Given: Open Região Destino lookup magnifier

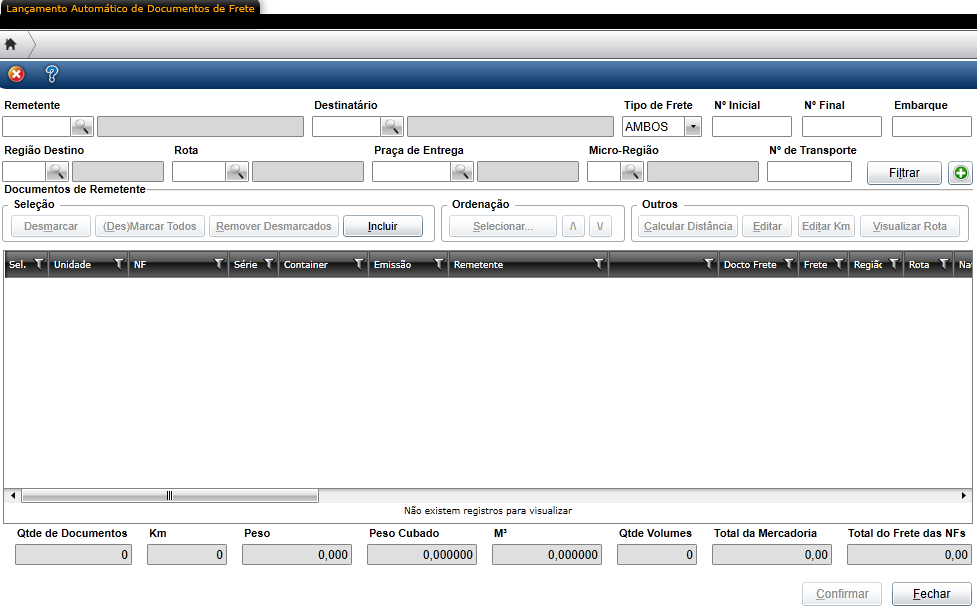Looking at the screenshot, I should pyautogui.click(x=57, y=171).
